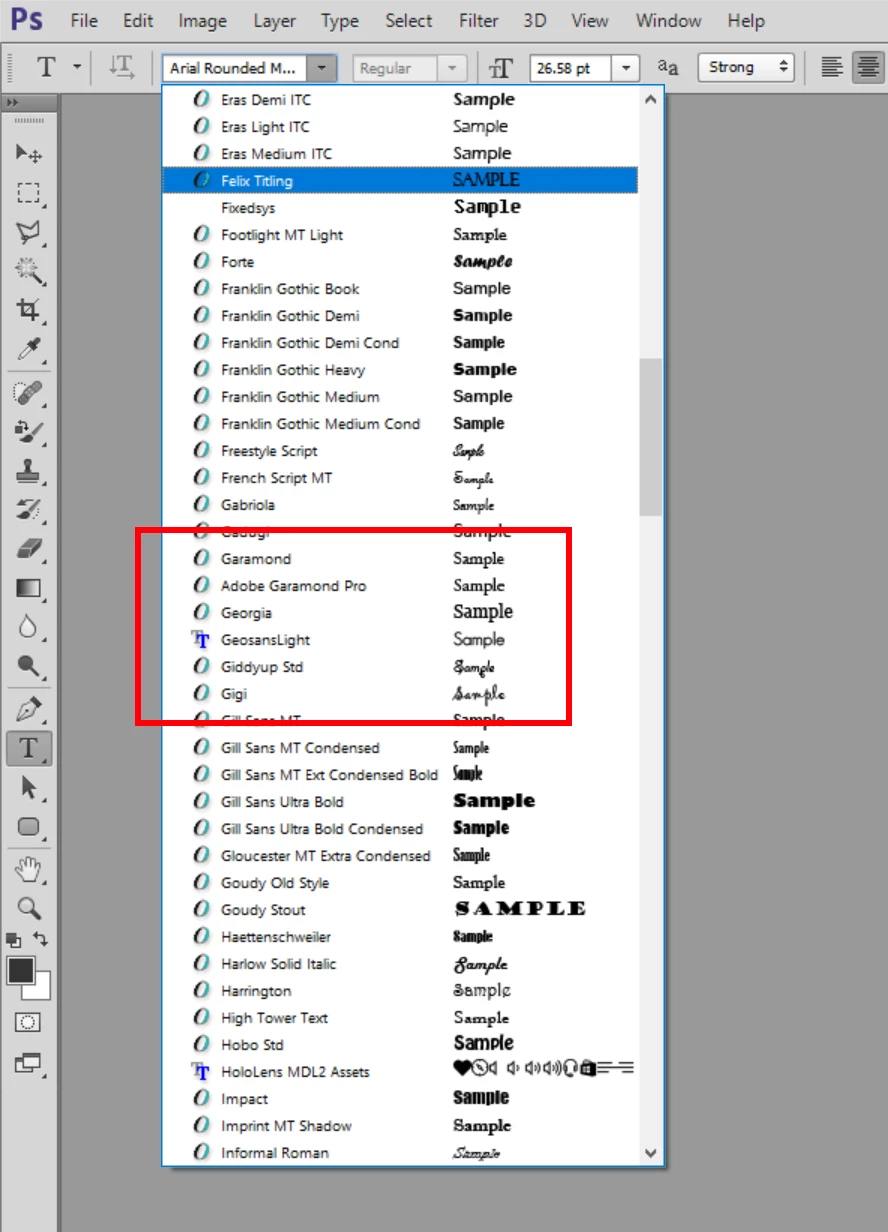Screen dimensions: 888x1232
Task: Open the Layer menu
Action: [274, 20]
